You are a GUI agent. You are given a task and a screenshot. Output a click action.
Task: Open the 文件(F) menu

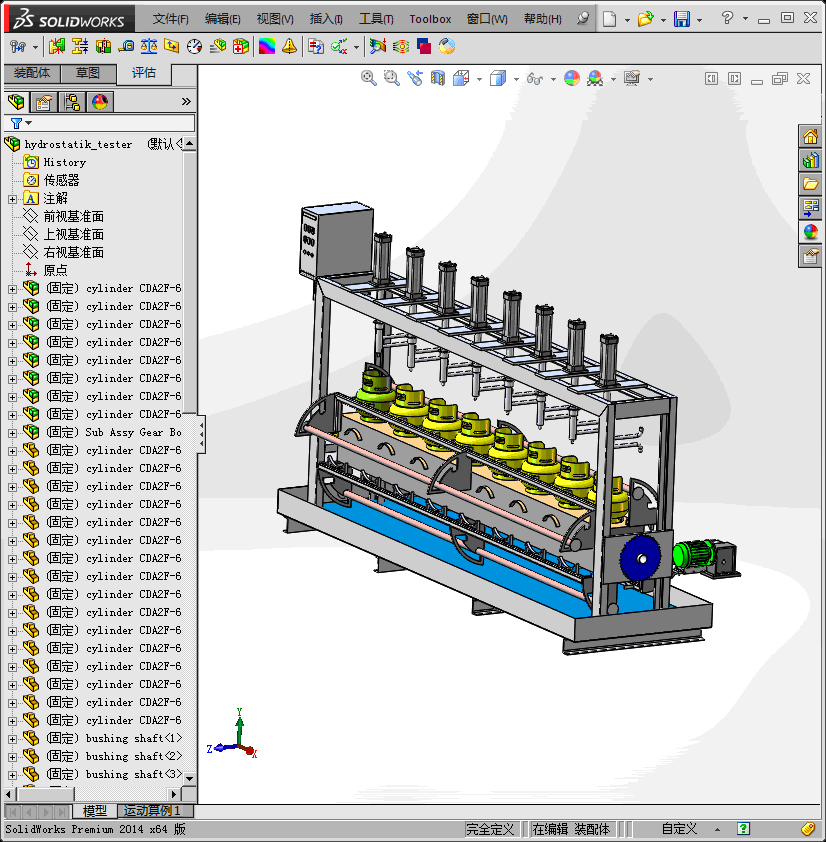[170, 19]
